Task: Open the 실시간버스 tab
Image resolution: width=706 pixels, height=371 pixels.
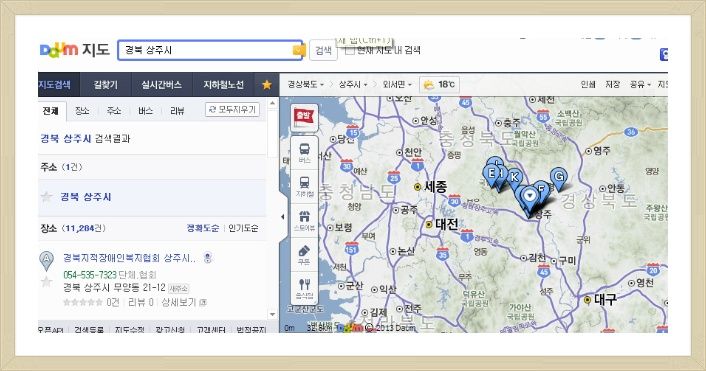Action: [x=161, y=85]
